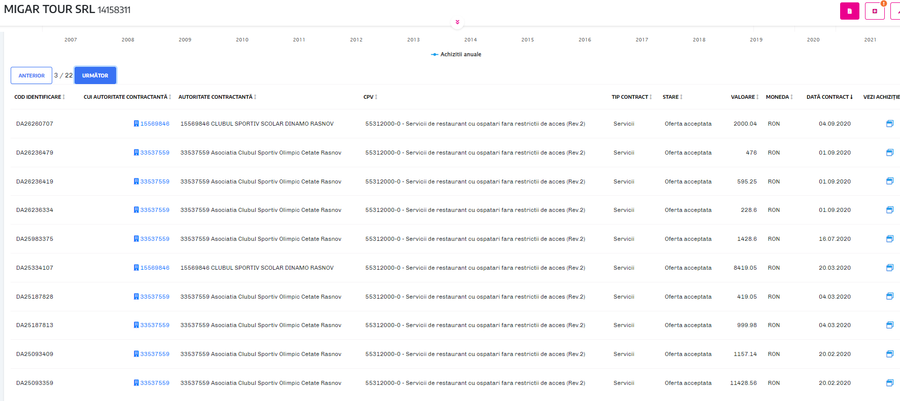Open CUI link 33537559 in DA26236419 row
The image size is (900, 401).
[152, 181]
